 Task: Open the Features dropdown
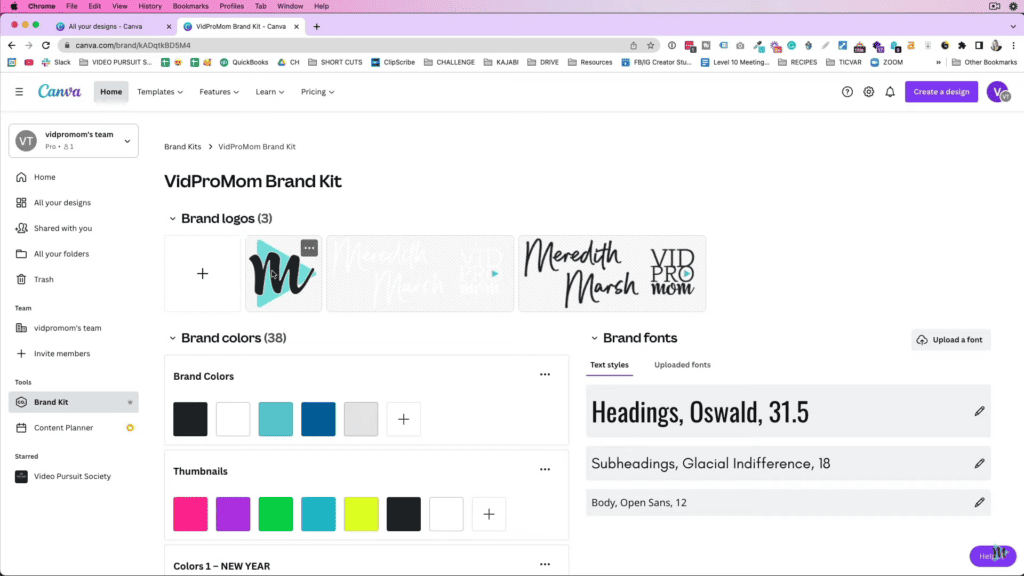(219, 92)
